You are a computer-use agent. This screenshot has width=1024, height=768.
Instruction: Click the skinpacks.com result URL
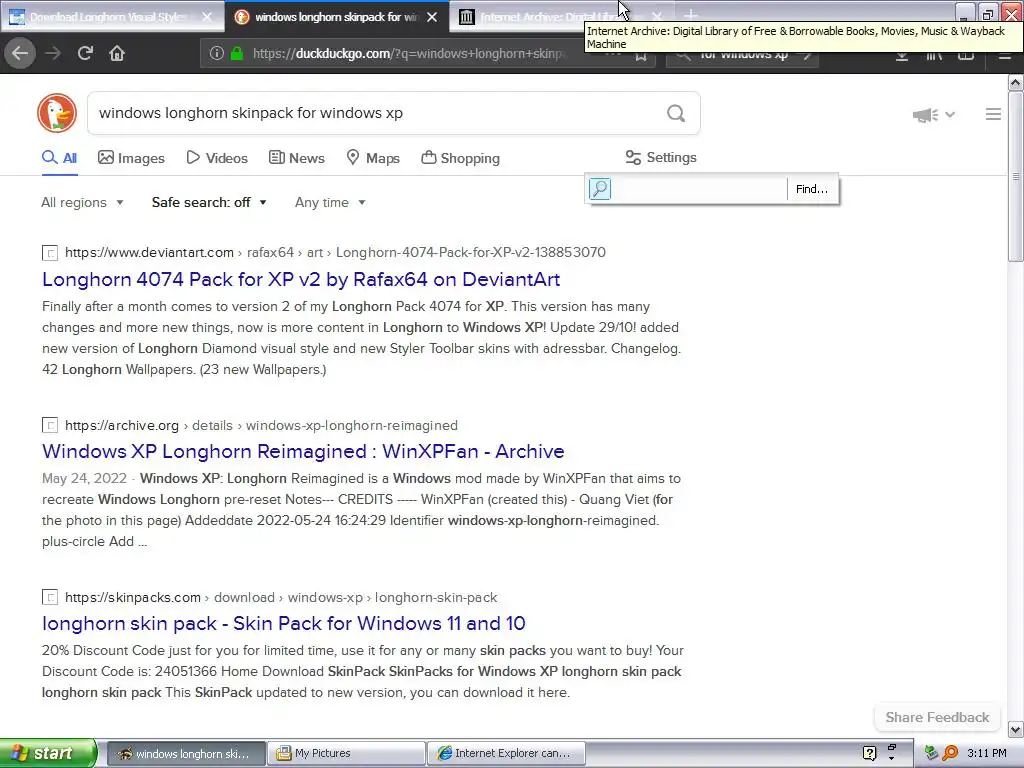tap(281, 597)
